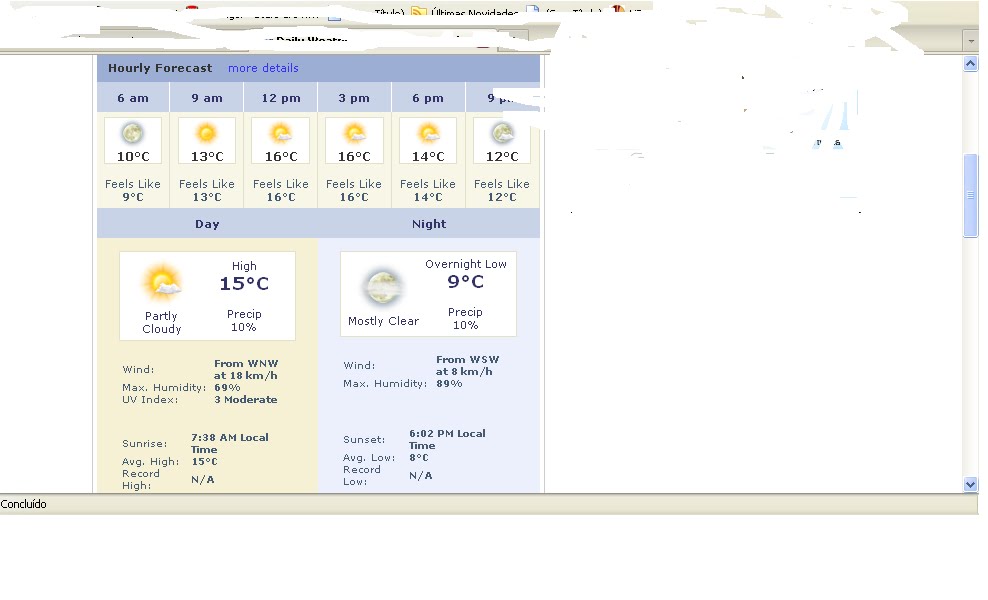Click the Hourly Forecast heading
The width and height of the screenshot is (988, 600).
click(160, 68)
